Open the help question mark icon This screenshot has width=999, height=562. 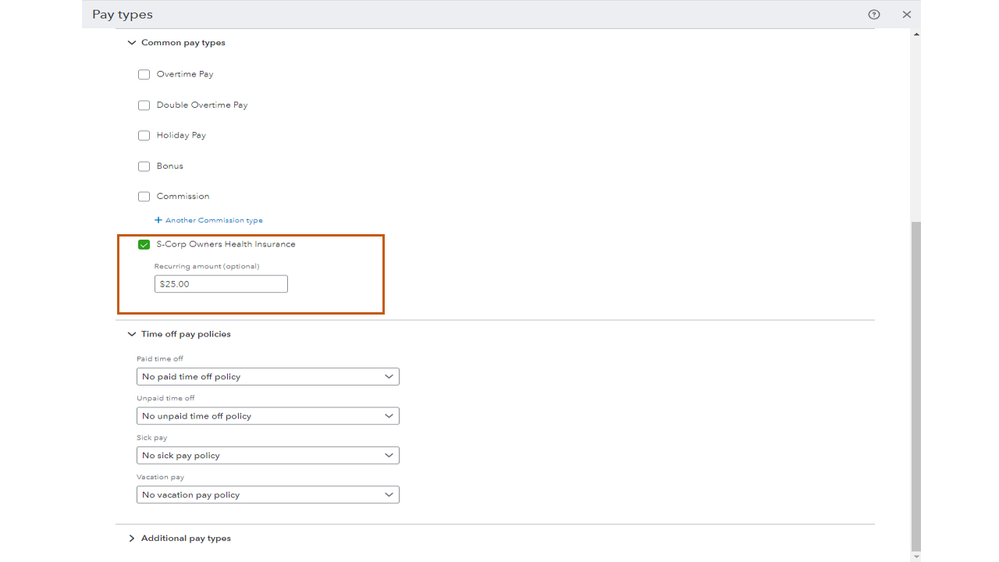coord(874,15)
